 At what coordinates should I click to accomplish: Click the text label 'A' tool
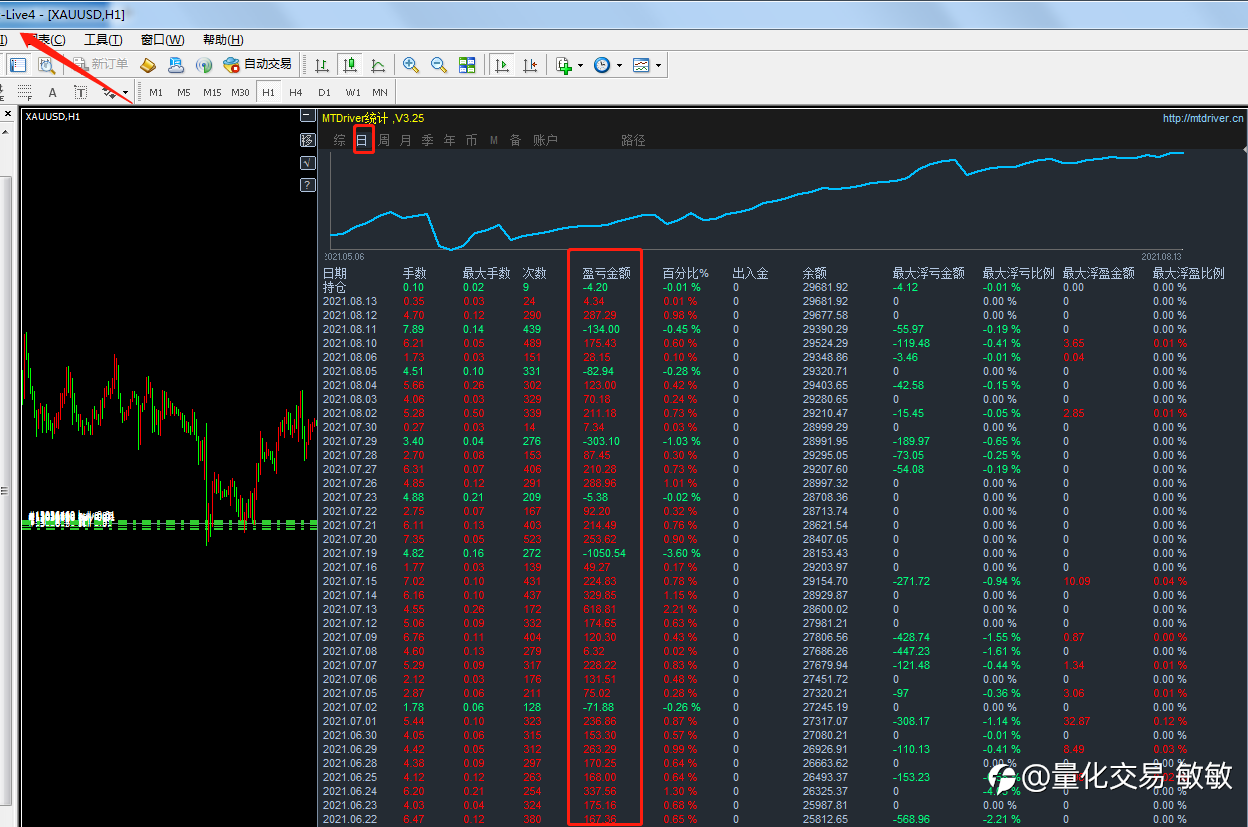tap(53, 93)
